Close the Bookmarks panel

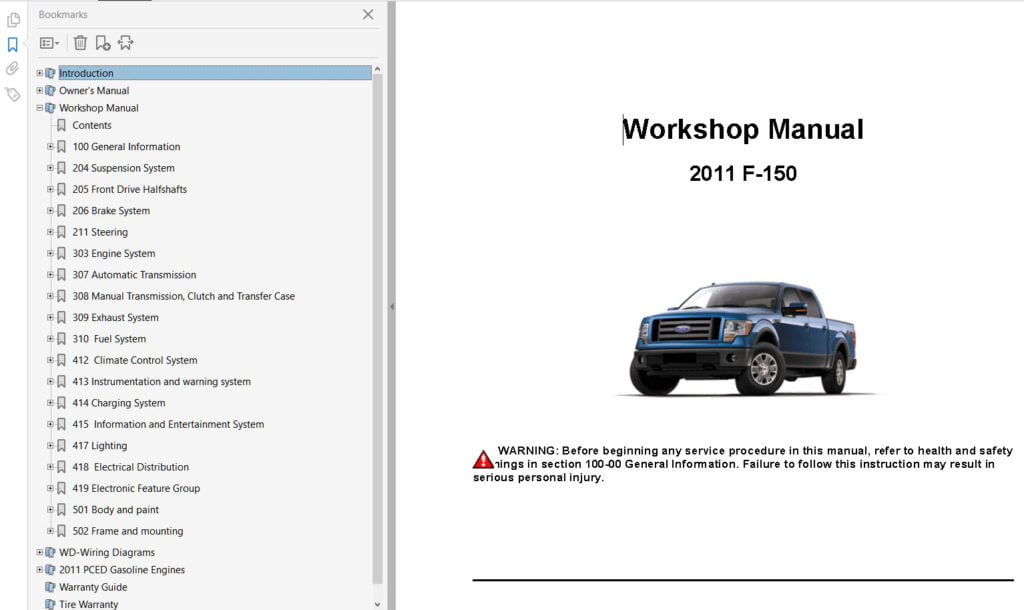pos(367,15)
